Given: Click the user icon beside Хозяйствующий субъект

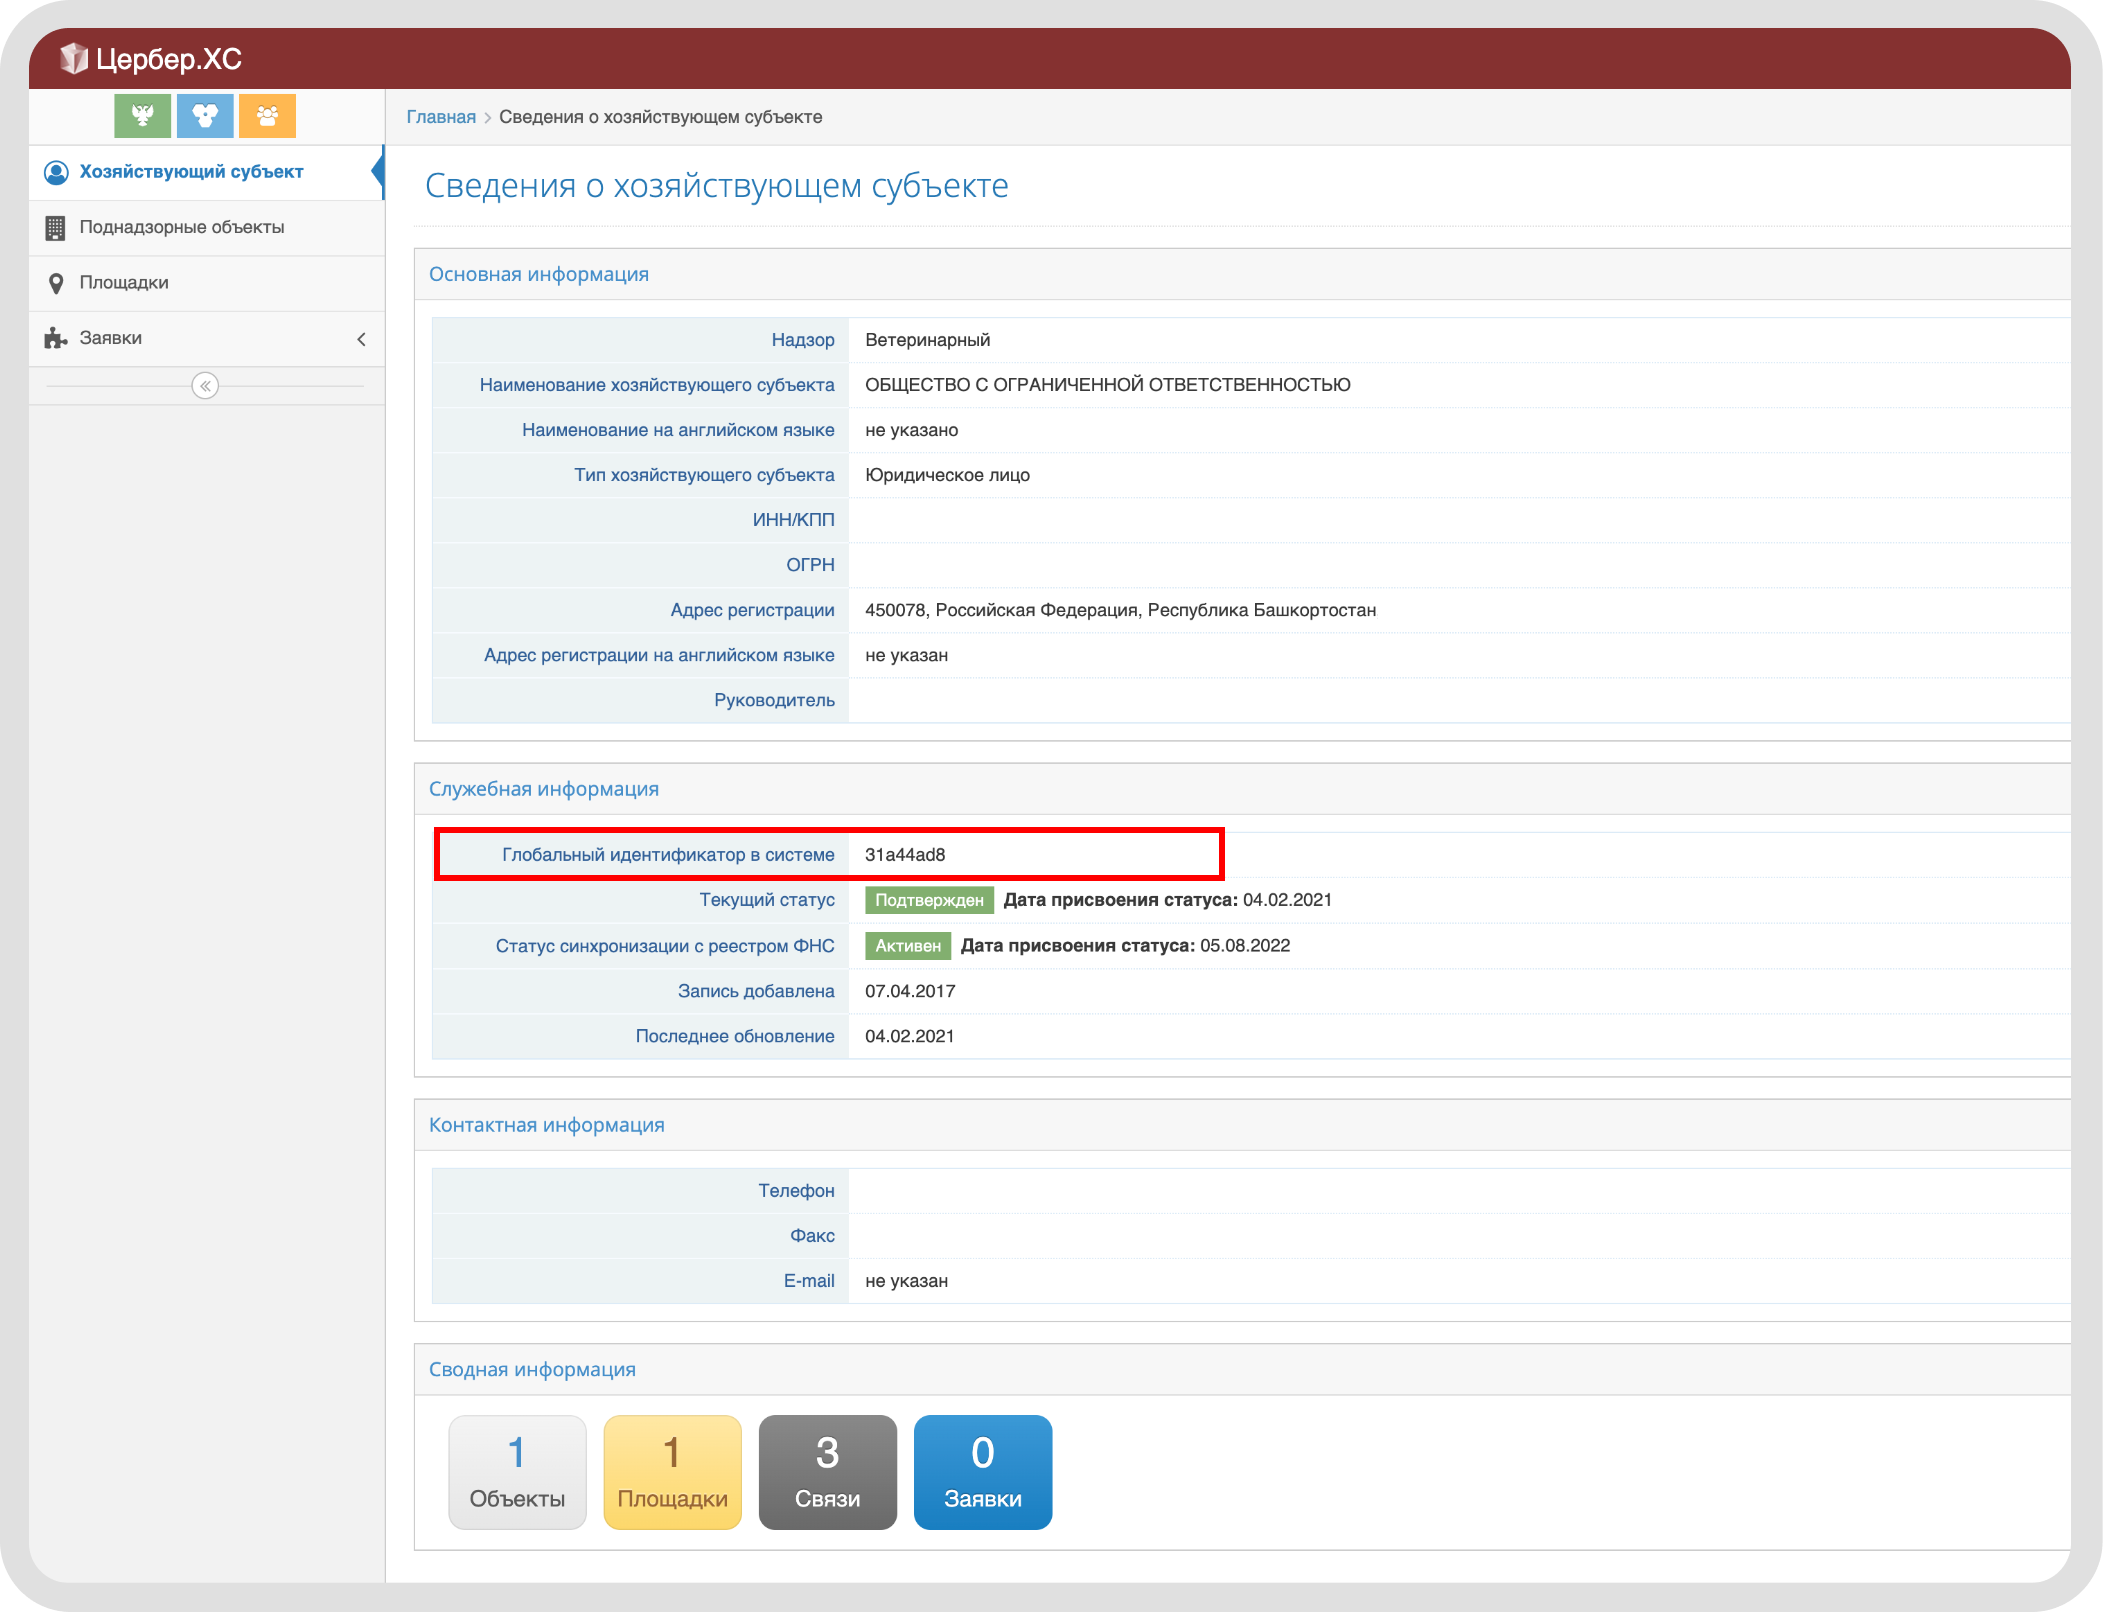Looking at the screenshot, I should [x=56, y=173].
